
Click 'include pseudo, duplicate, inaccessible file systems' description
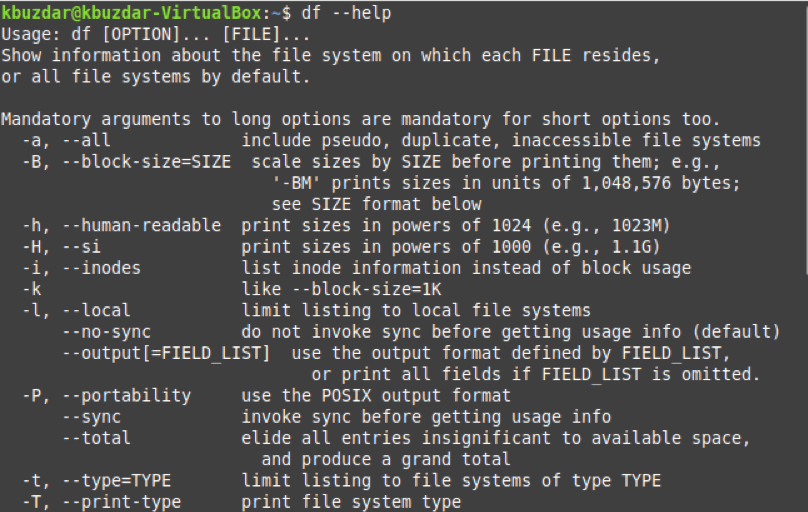coord(501,140)
